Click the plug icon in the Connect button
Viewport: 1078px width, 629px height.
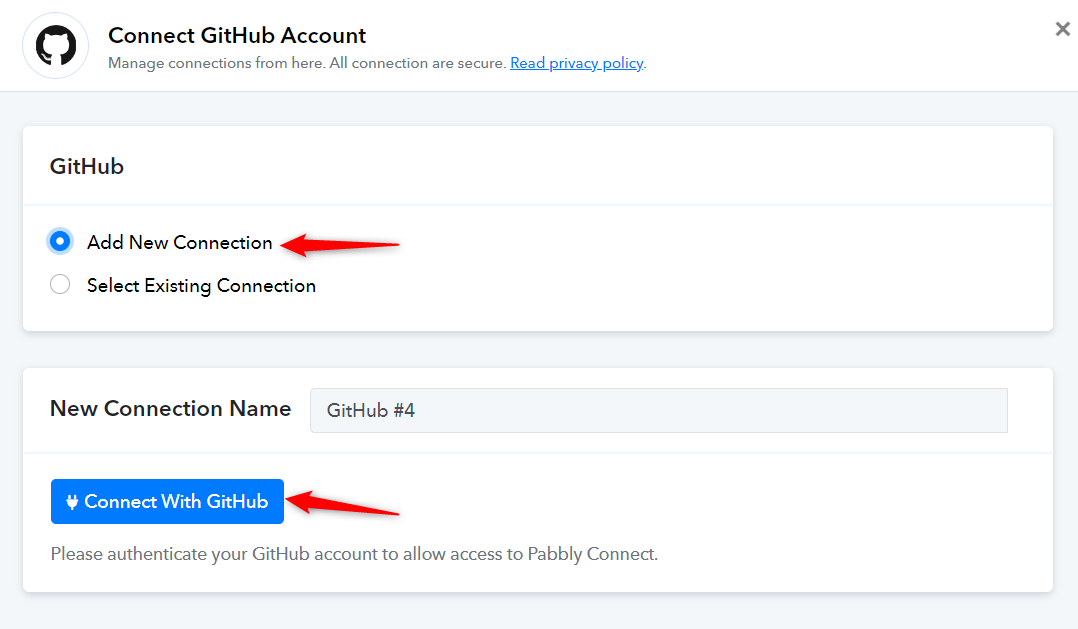(x=72, y=502)
